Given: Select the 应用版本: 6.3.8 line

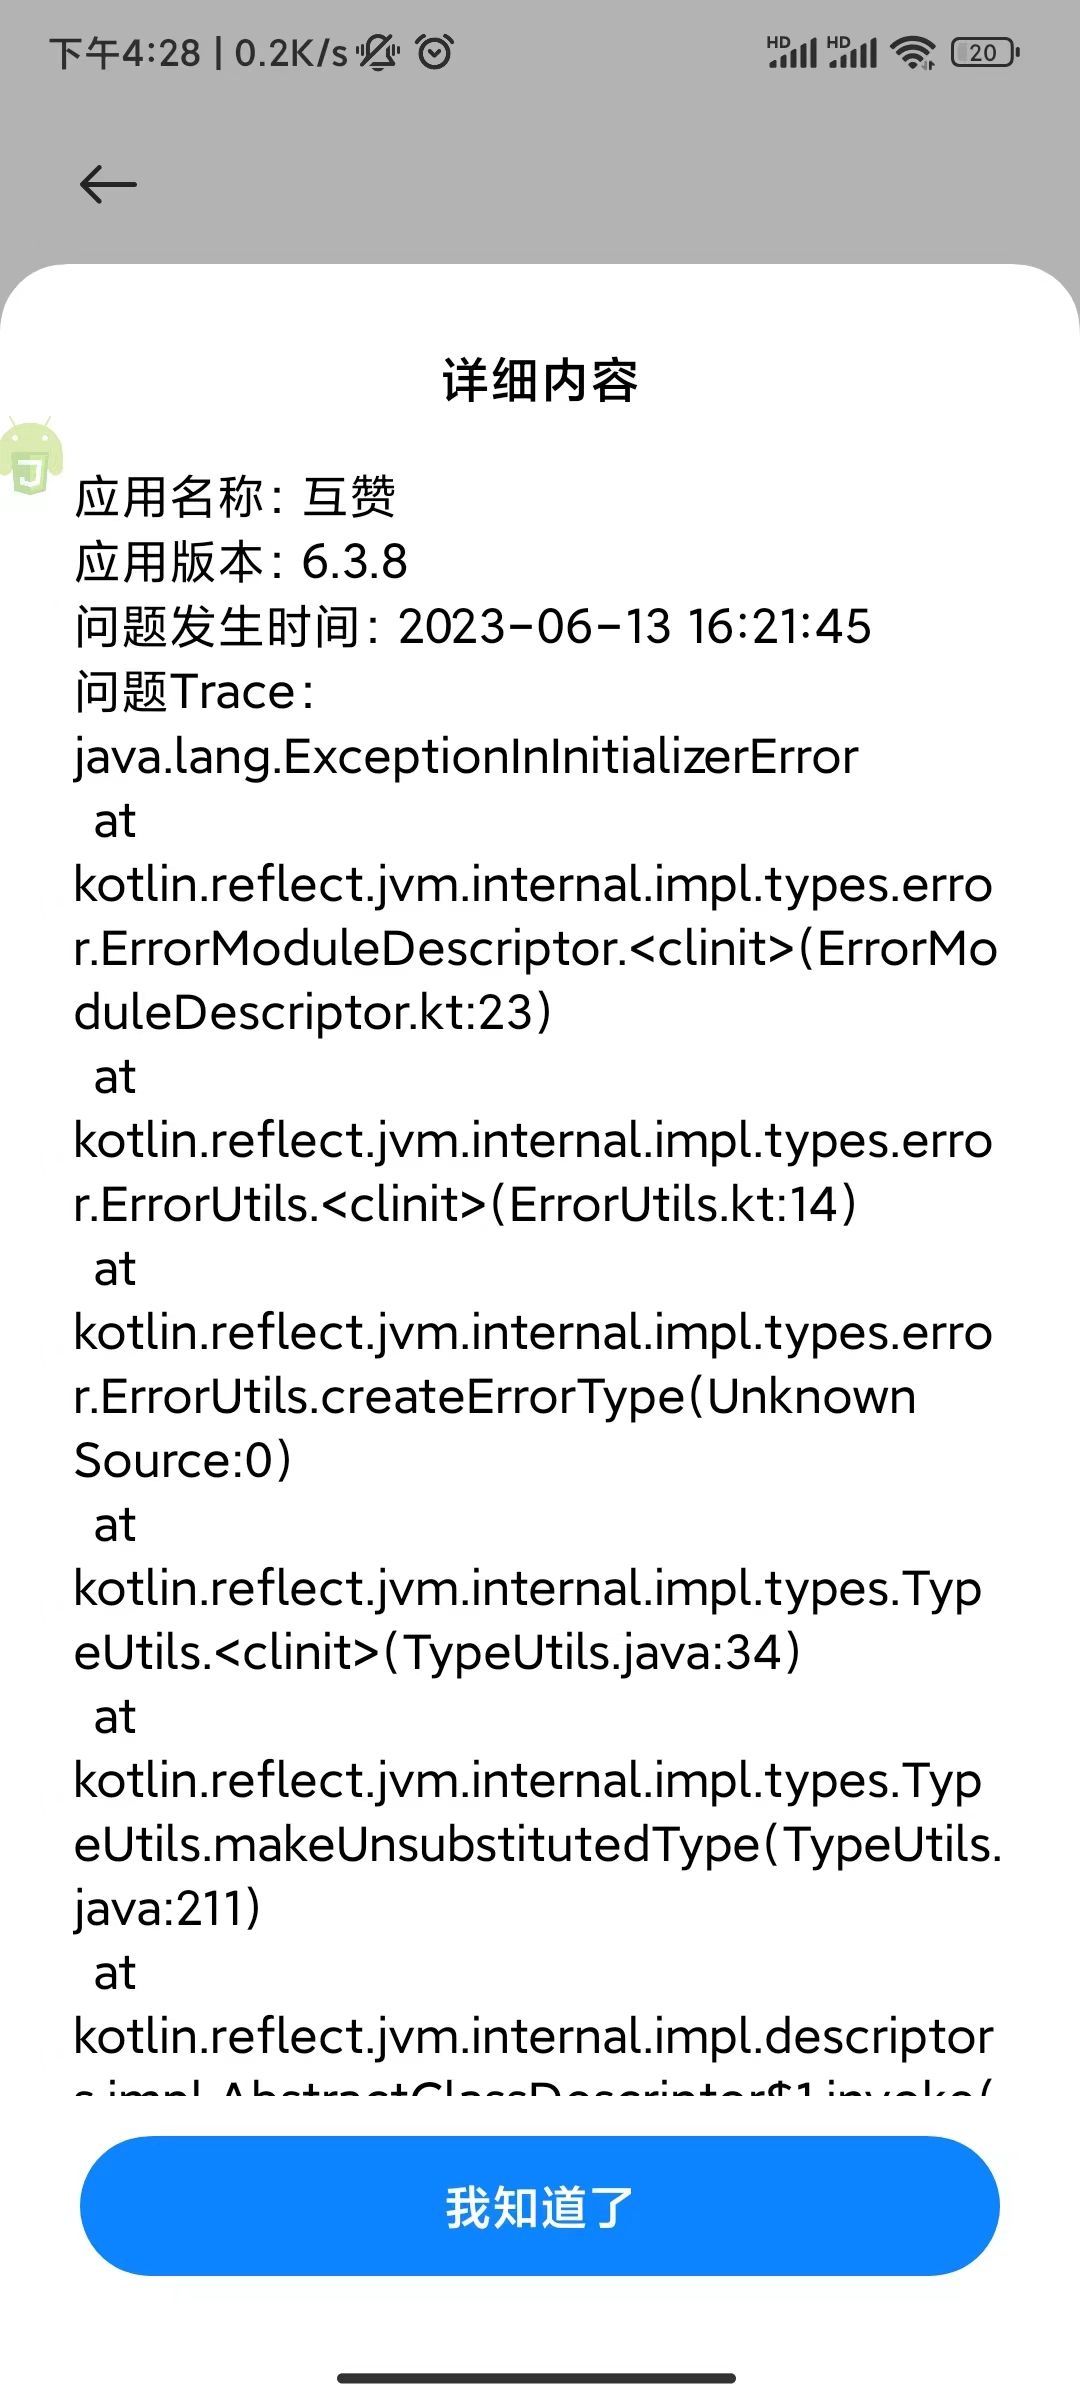Looking at the screenshot, I should [241, 561].
